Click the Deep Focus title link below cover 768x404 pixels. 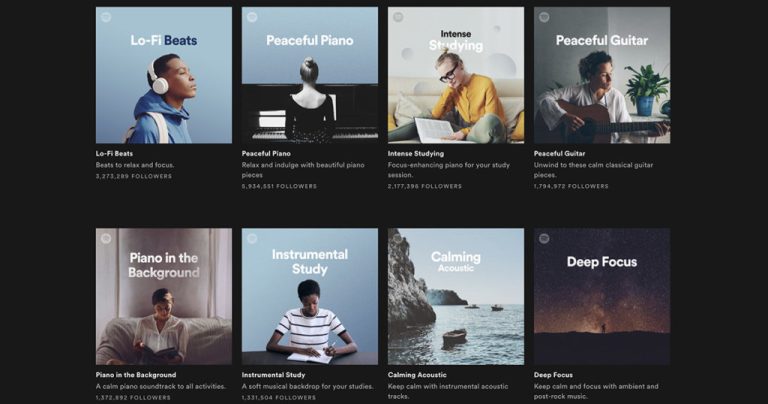point(553,375)
